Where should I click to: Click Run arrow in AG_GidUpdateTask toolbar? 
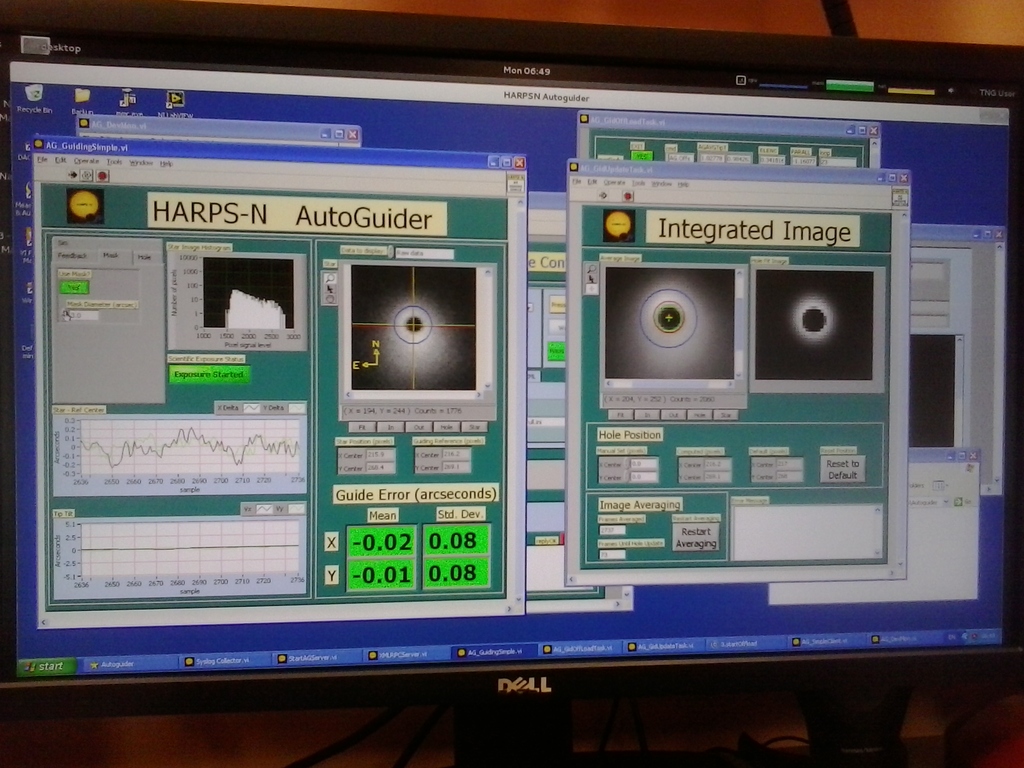coord(603,195)
